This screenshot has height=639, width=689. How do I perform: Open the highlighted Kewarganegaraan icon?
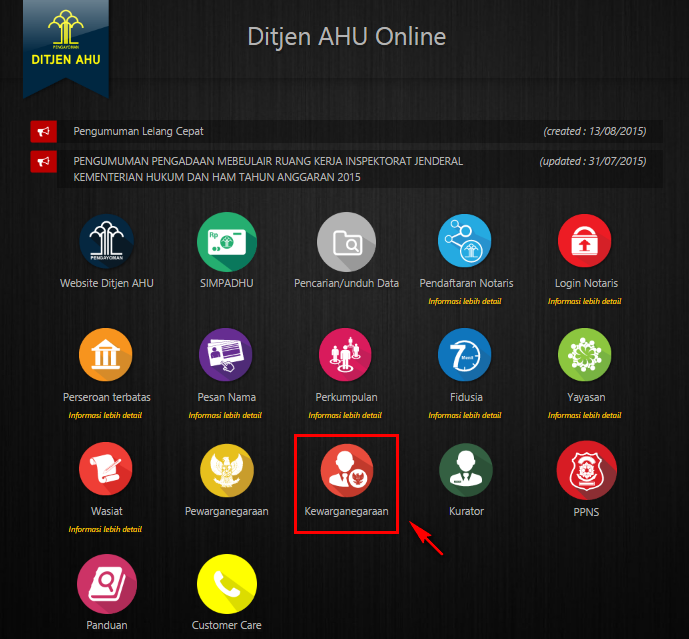[x=346, y=471]
